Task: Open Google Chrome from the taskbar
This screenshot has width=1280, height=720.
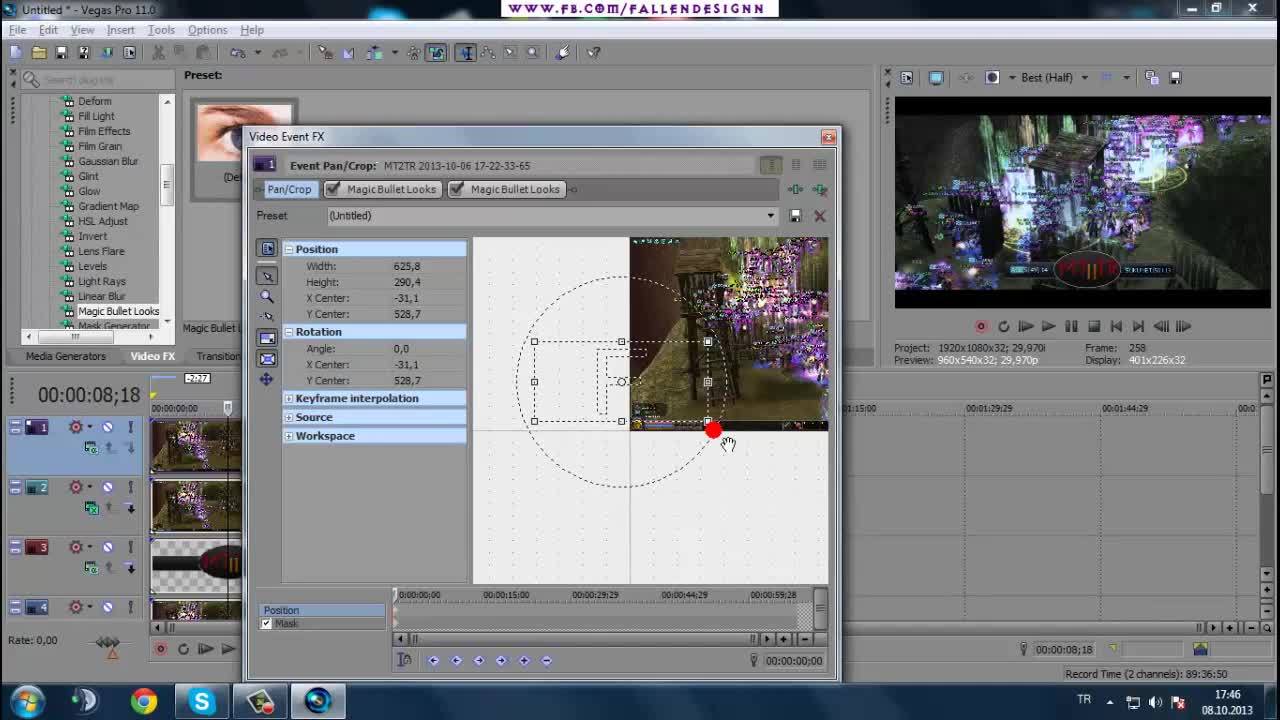Action: click(144, 701)
